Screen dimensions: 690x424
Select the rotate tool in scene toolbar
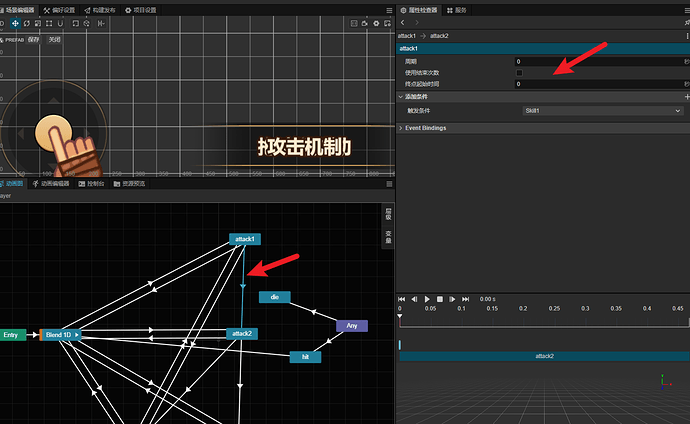(x=27, y=23)
